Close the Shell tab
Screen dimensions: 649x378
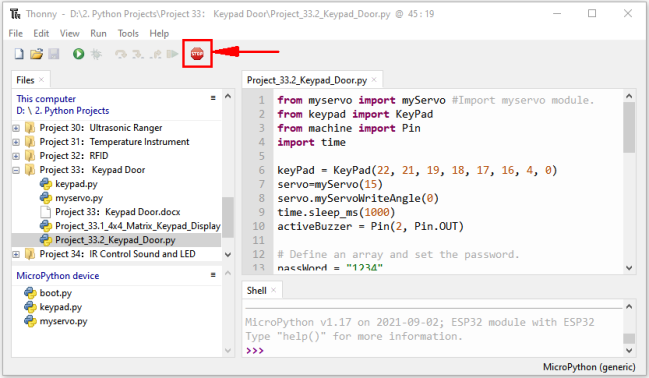tap(273, 290)
